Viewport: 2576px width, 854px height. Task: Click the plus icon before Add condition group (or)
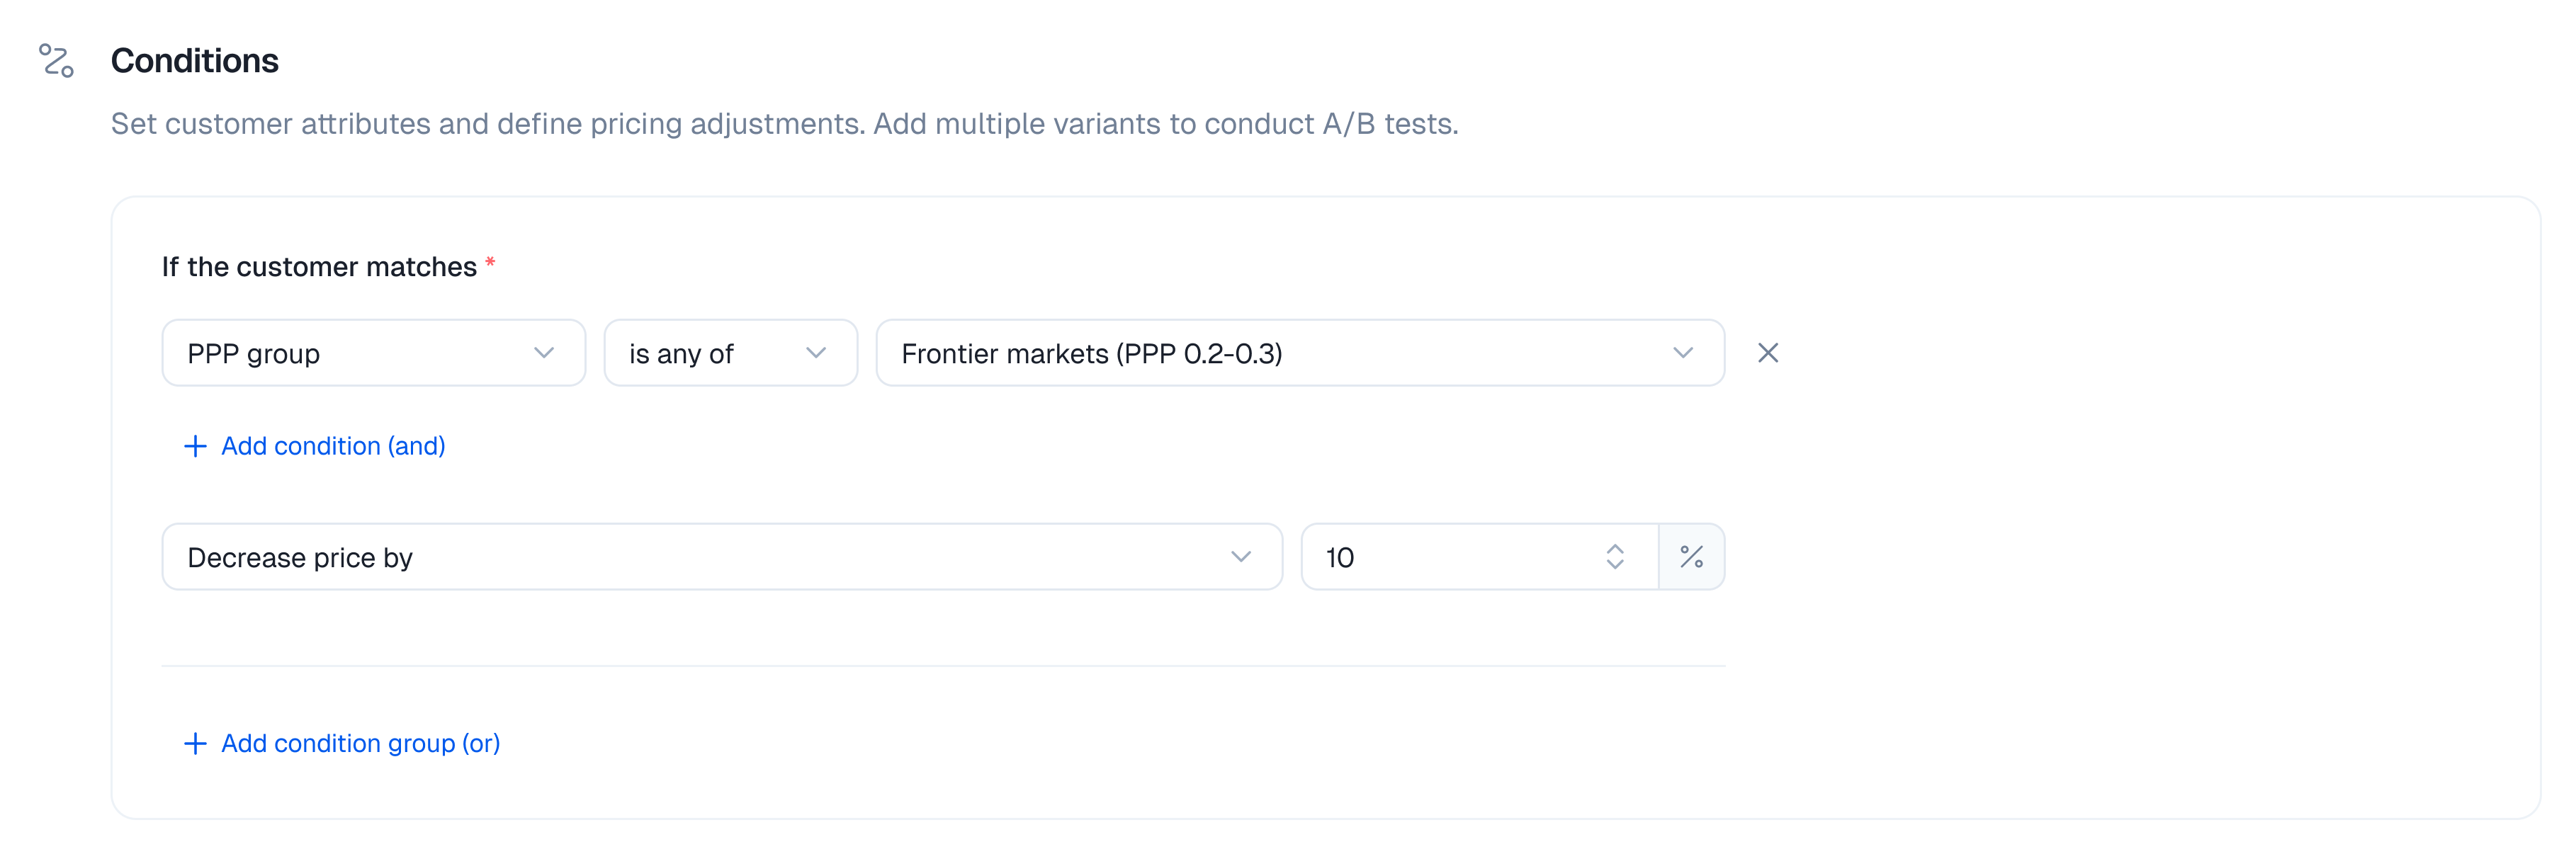195,743
